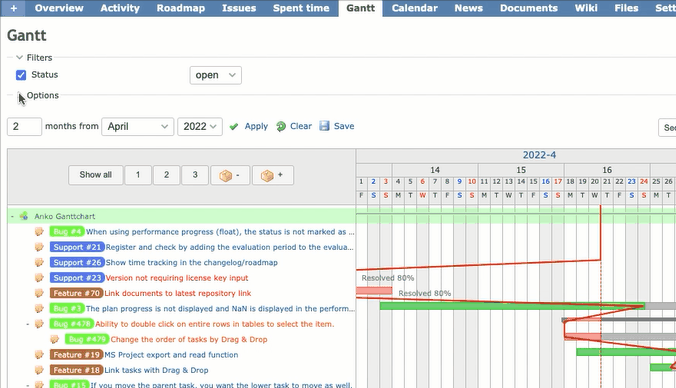Image resolution: width=676 pixels, height=388 pixels.
Task: Click the green Bug #3 Gantt bar
Action: 512,306
